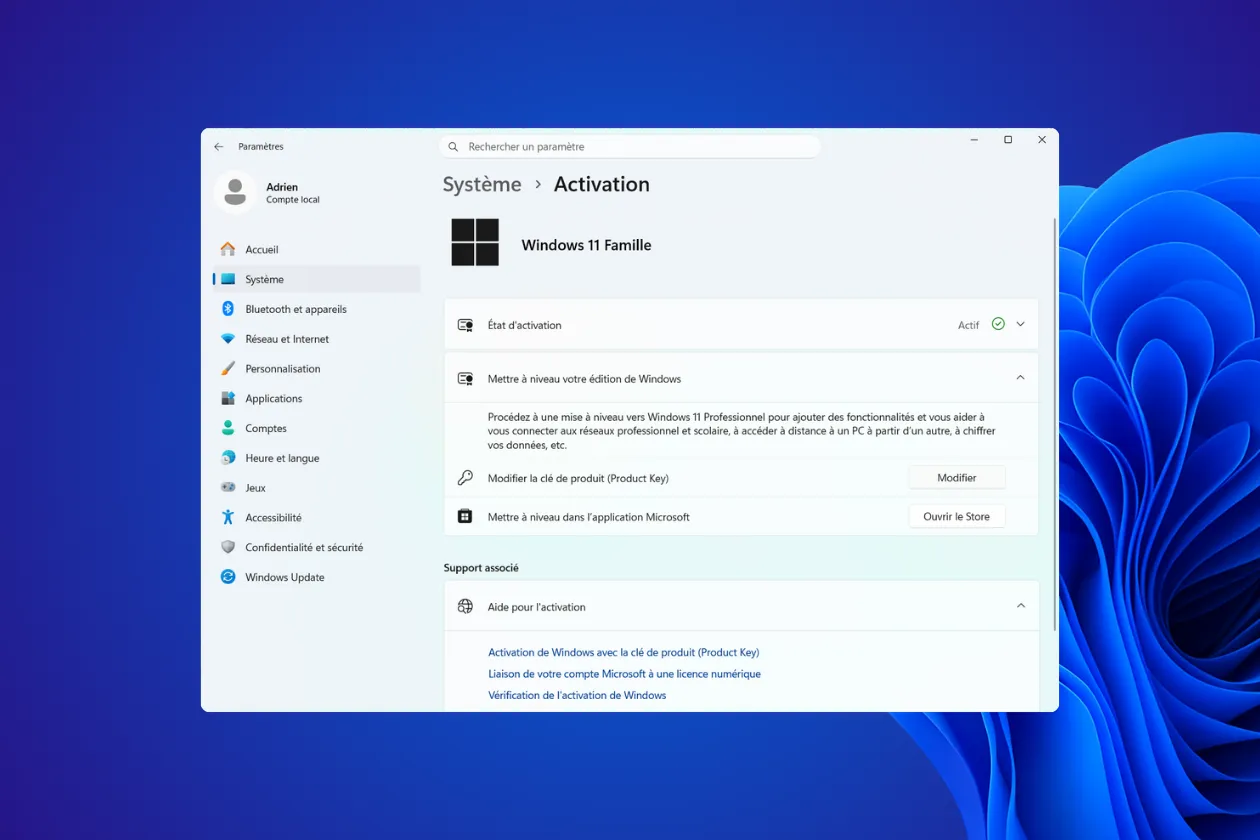This screenshot has width=1260, height=840.
Task: Click the Rechercher un paramètre field
Action: click(630, 146)
